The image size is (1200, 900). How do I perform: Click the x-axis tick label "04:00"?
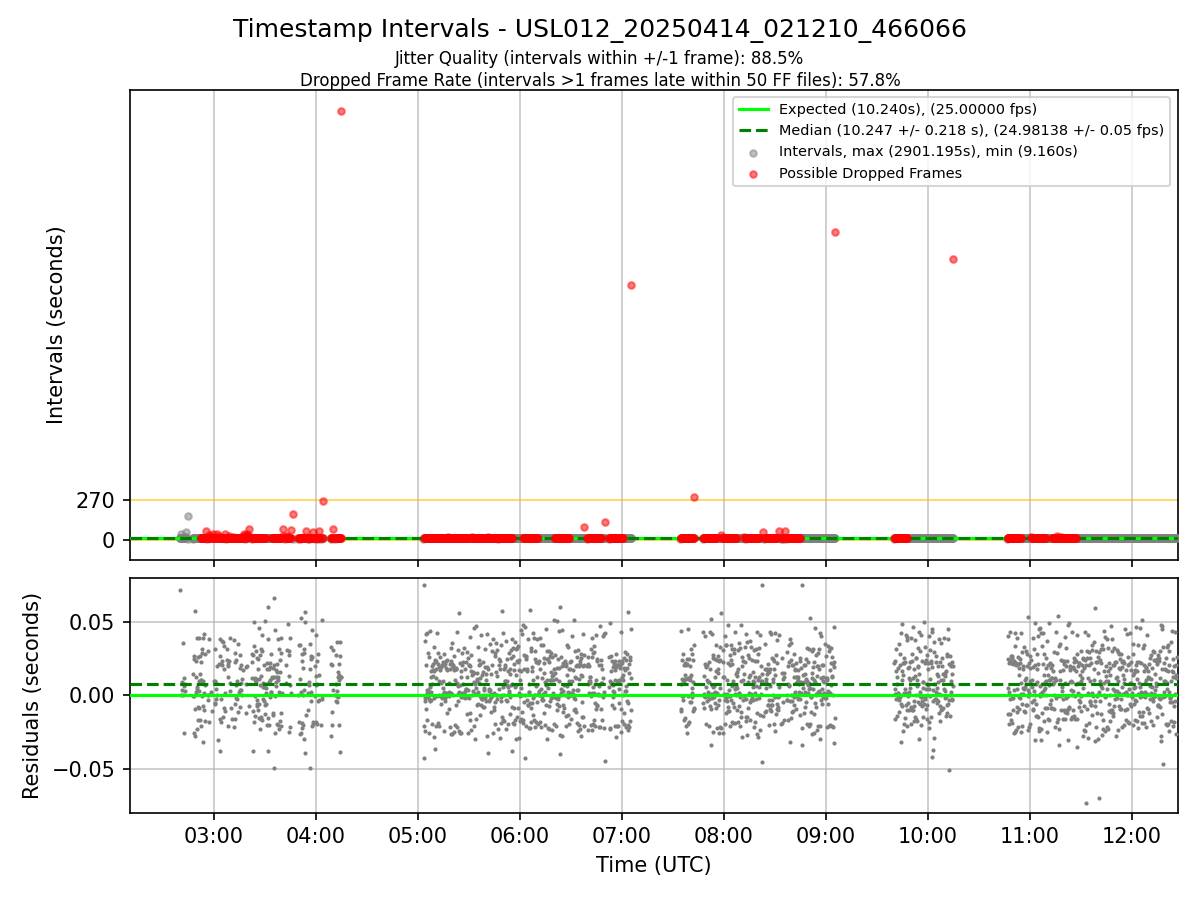316,835
